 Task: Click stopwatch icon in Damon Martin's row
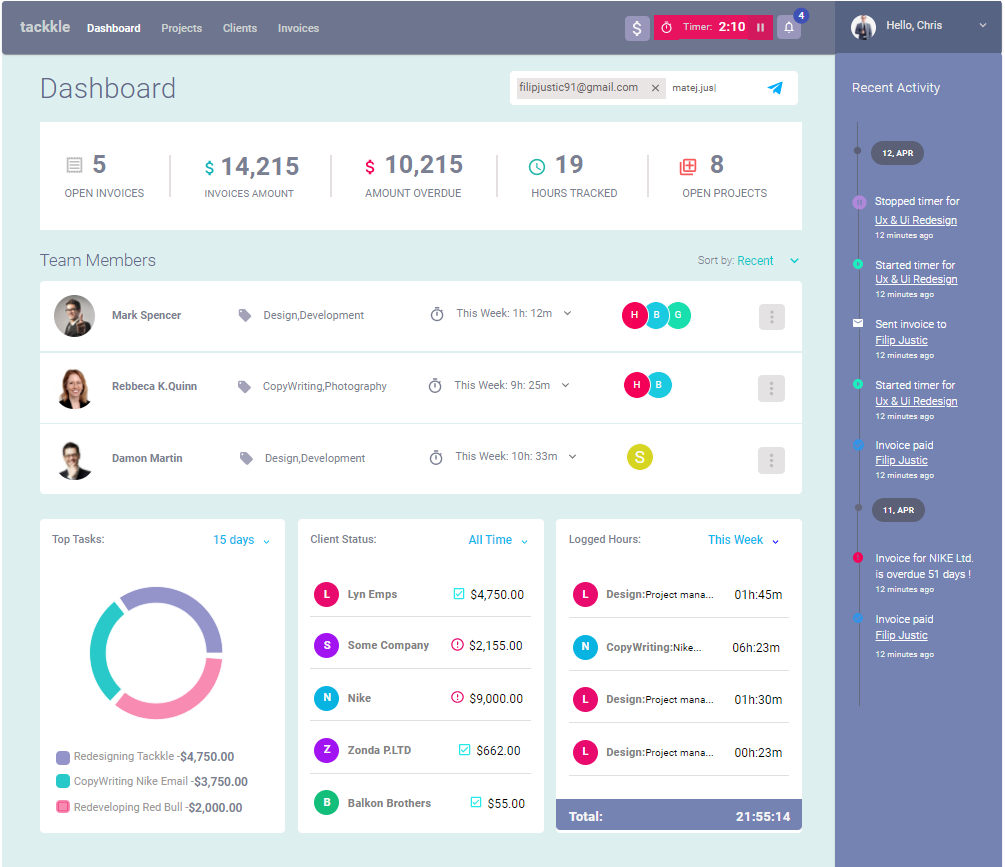coord(436,457)
